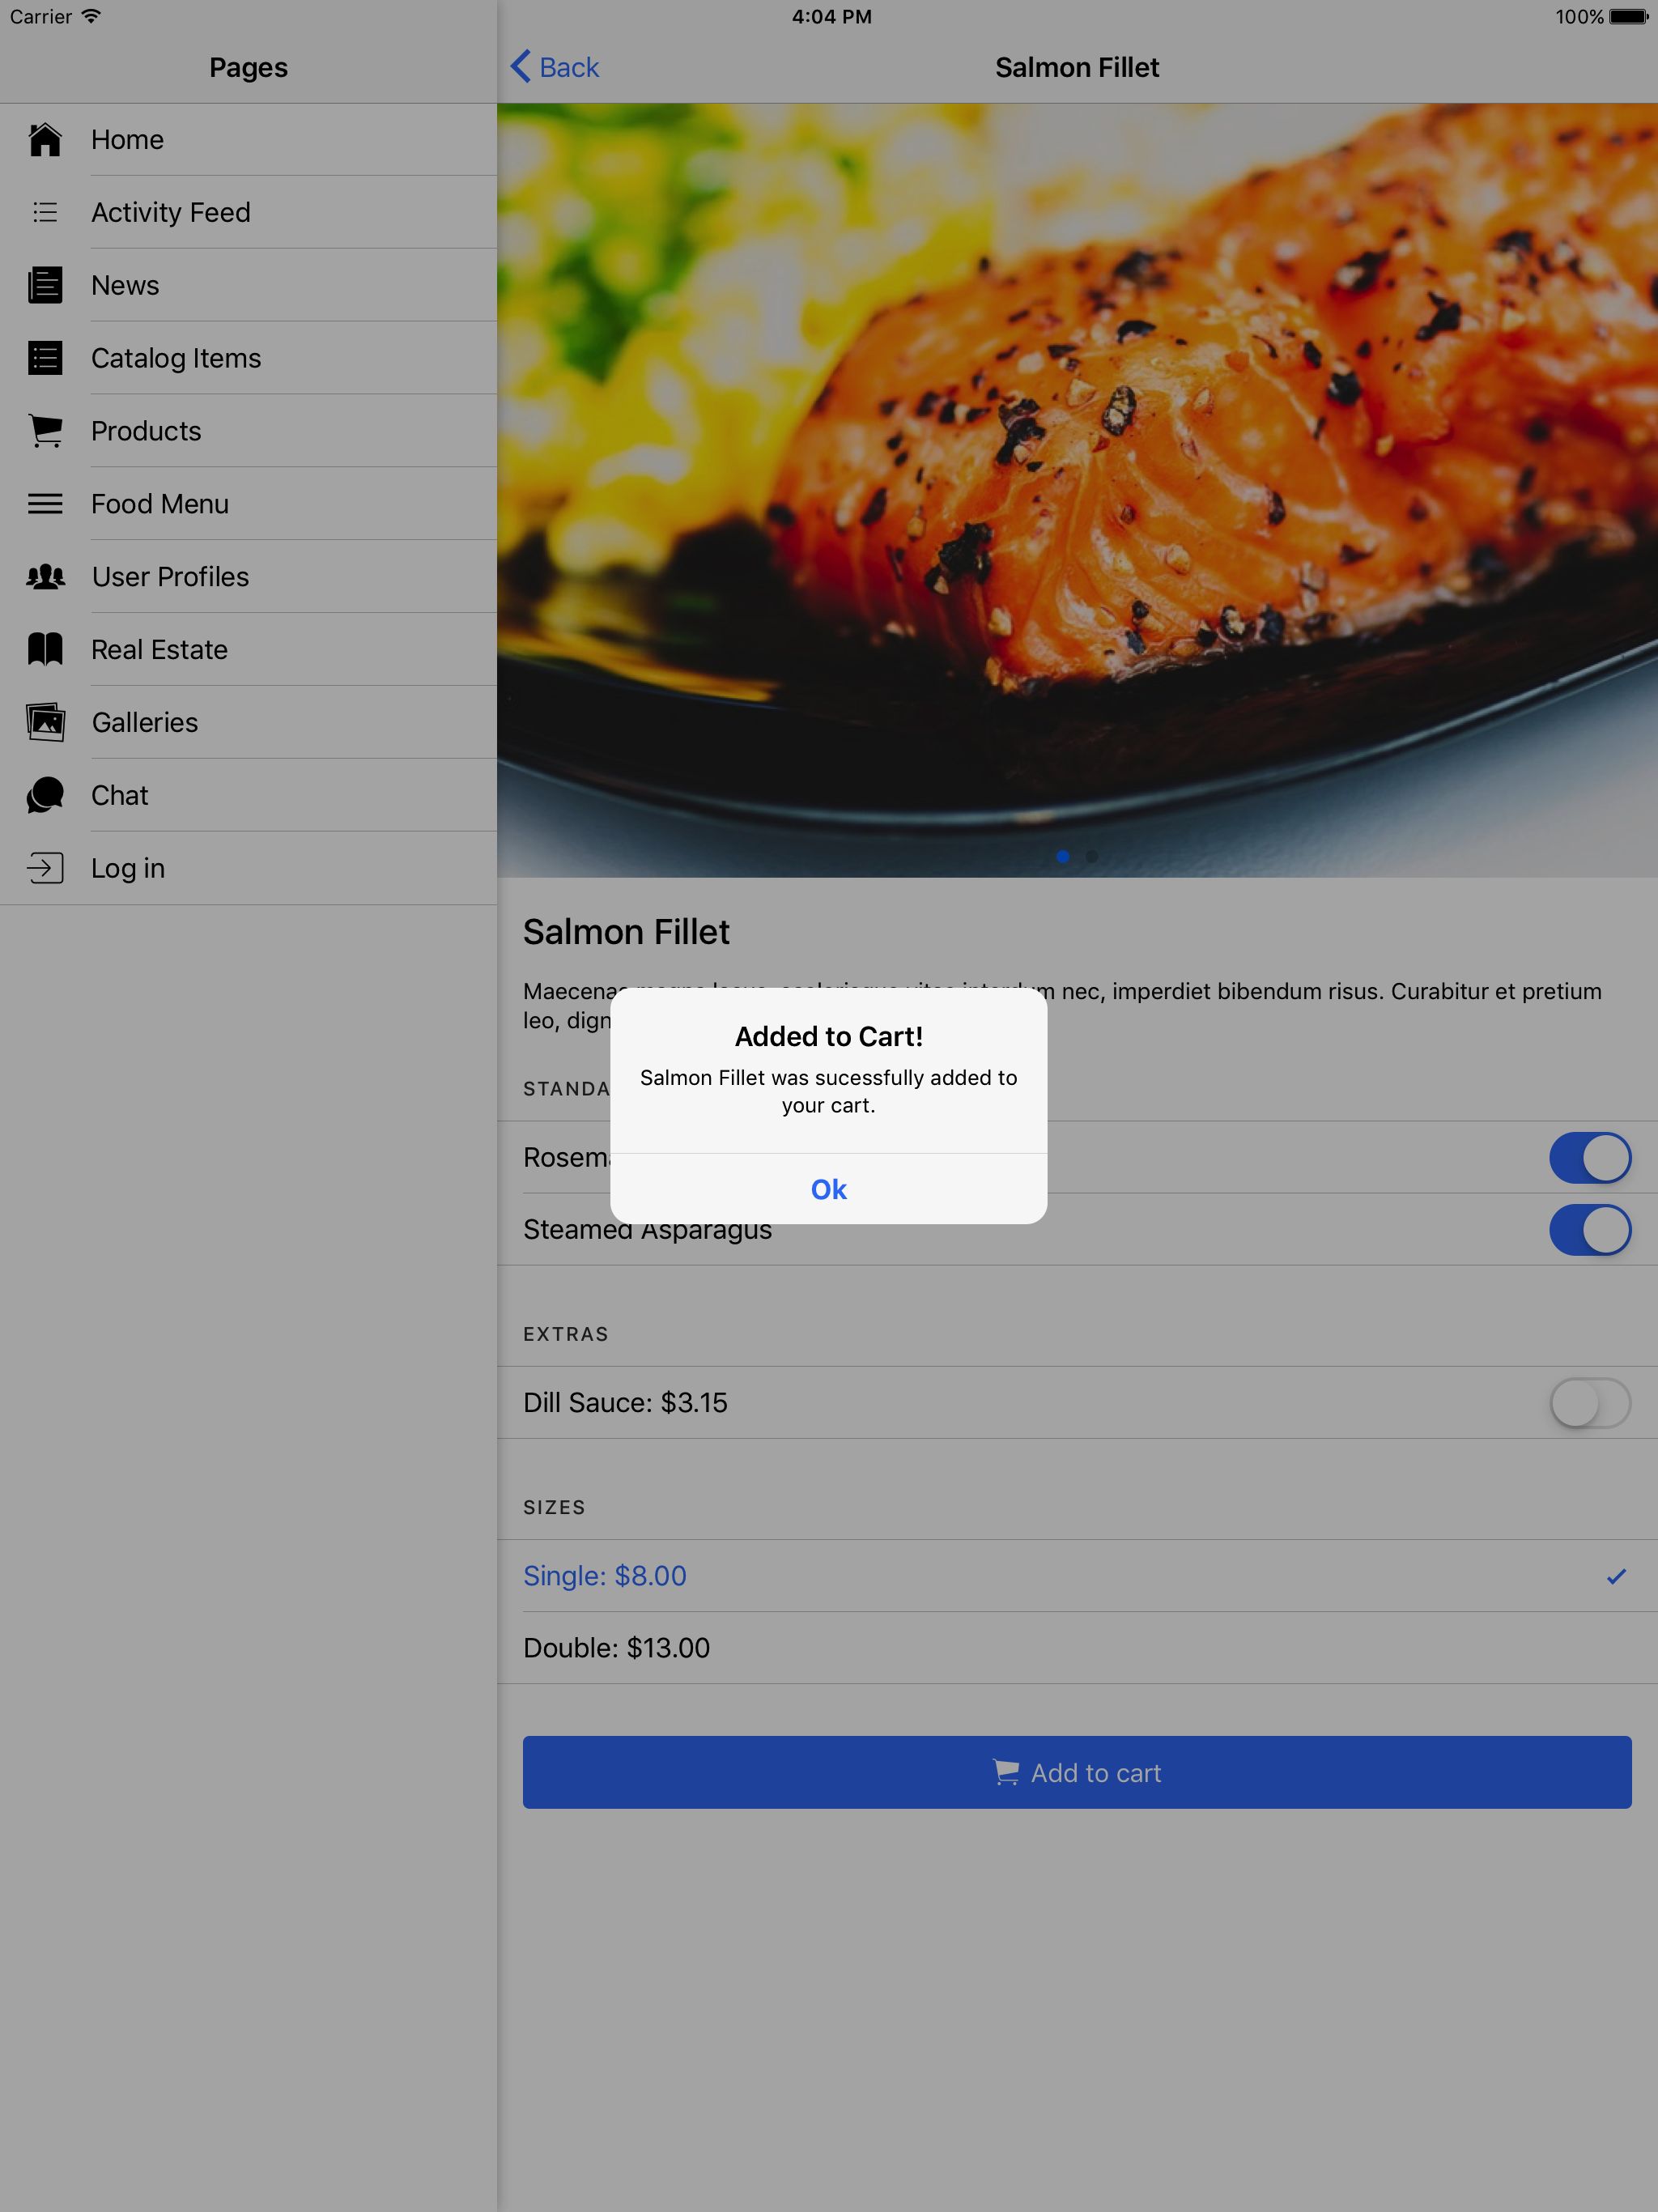Click the Galleries photo icon
Viewport: 1658px width, 2212px height.
coord(45,722)
